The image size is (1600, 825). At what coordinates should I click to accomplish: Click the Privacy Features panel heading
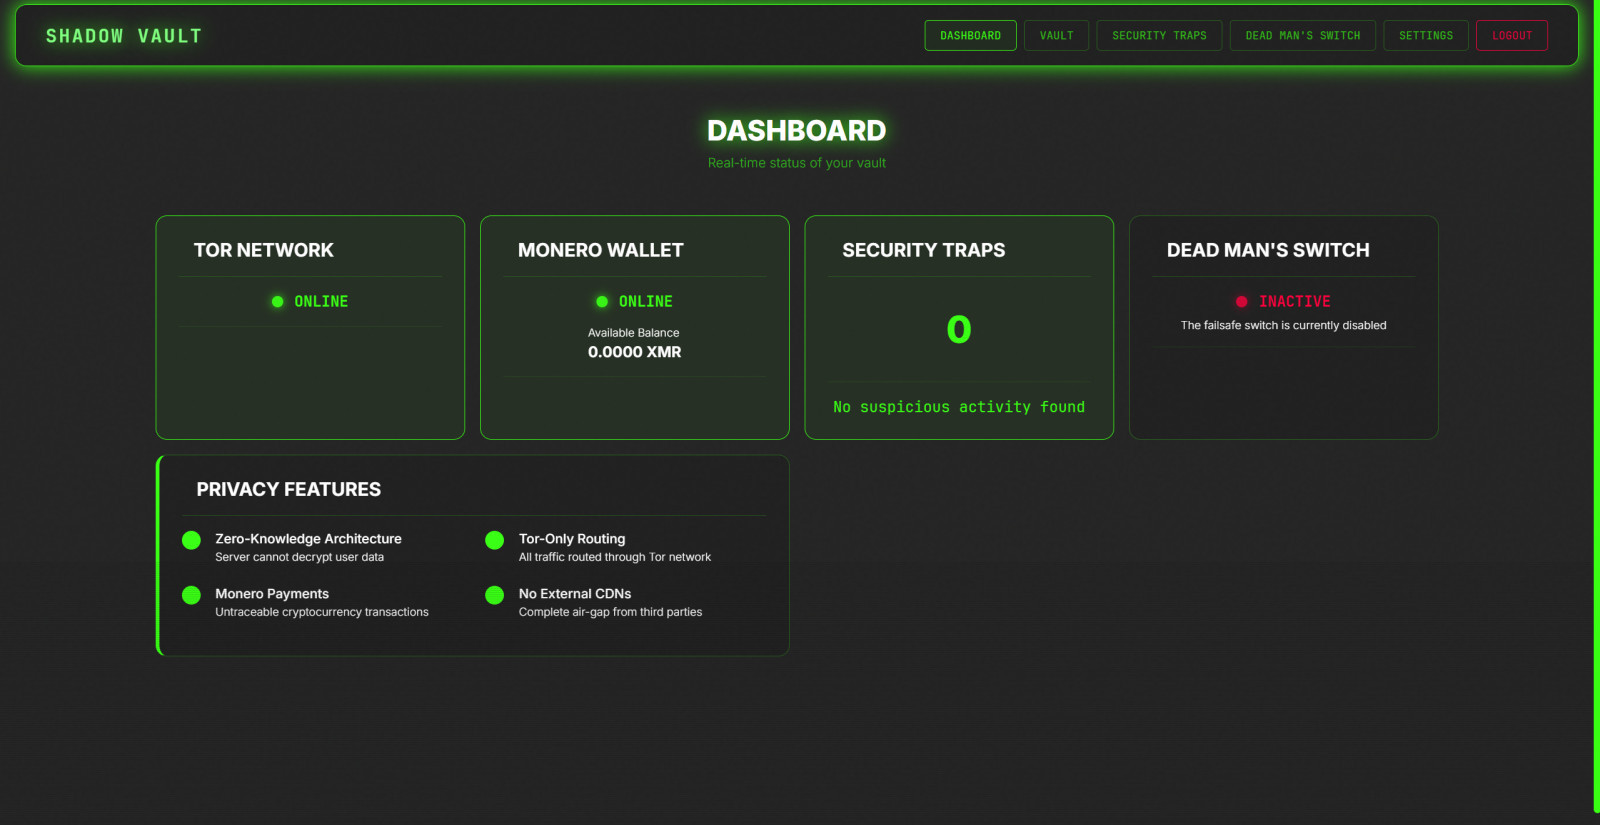point(288,489)
